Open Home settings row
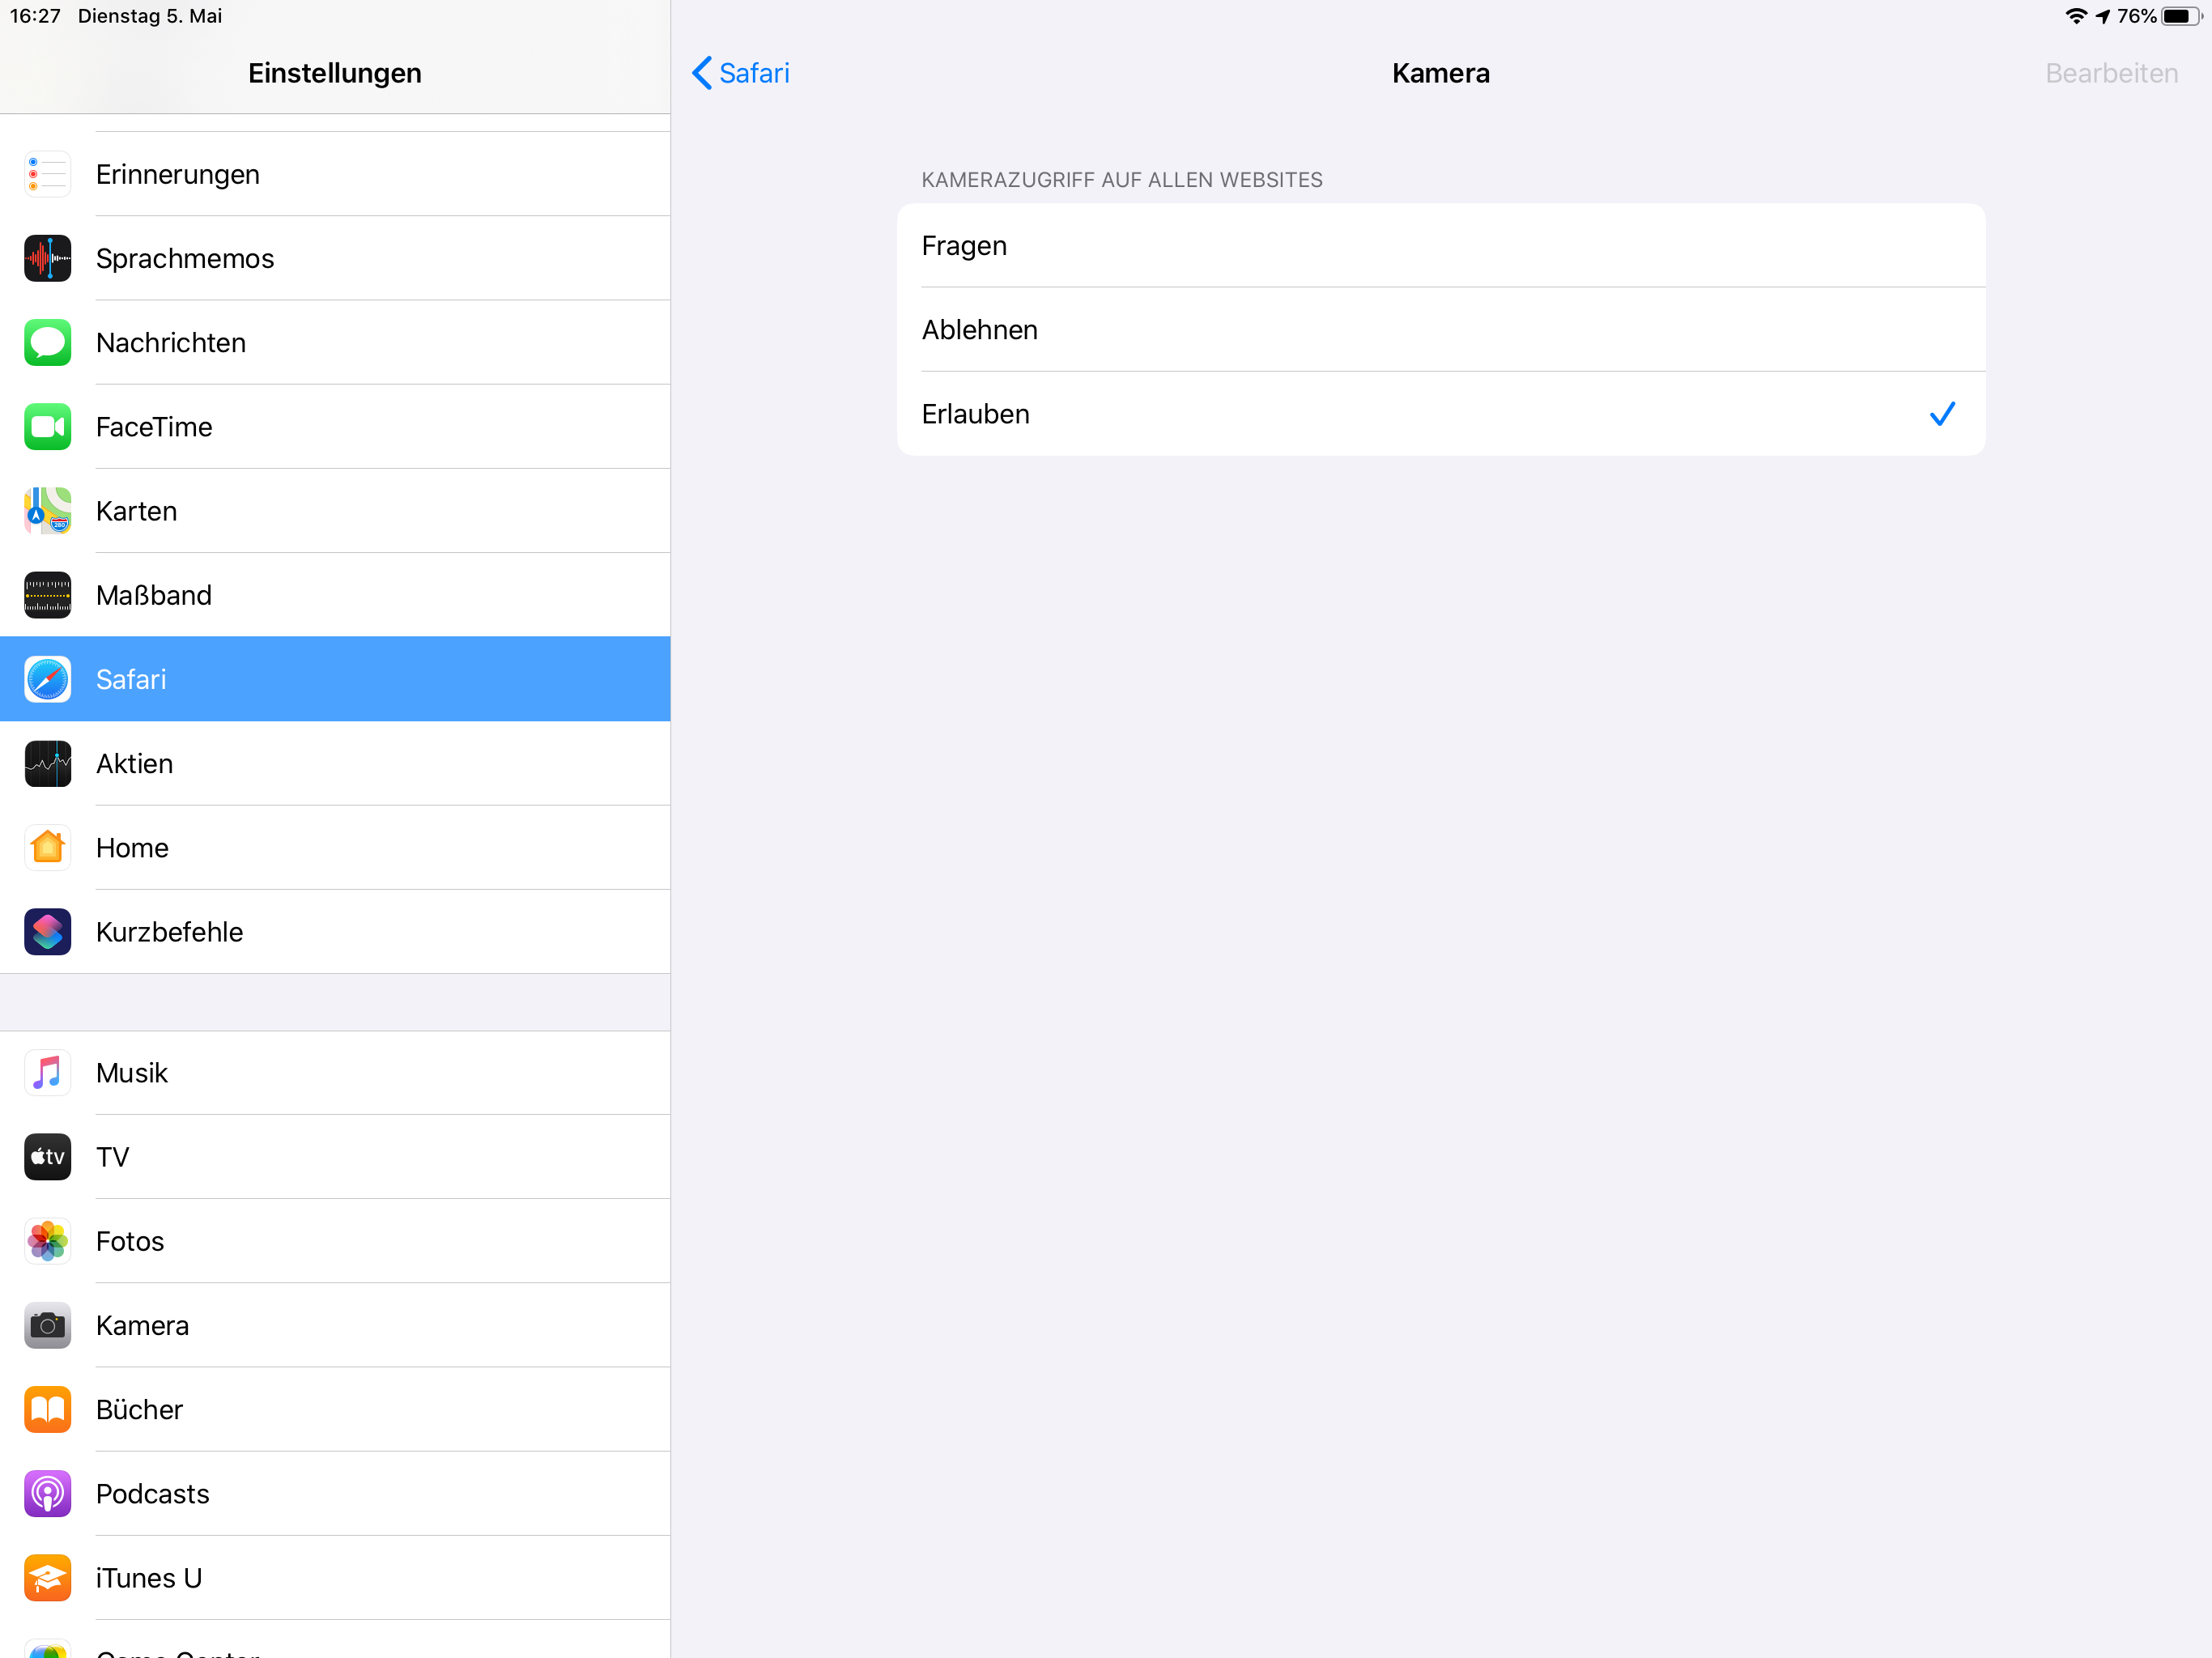The height and width of the screenshot is (1658, 2212). 335,848
